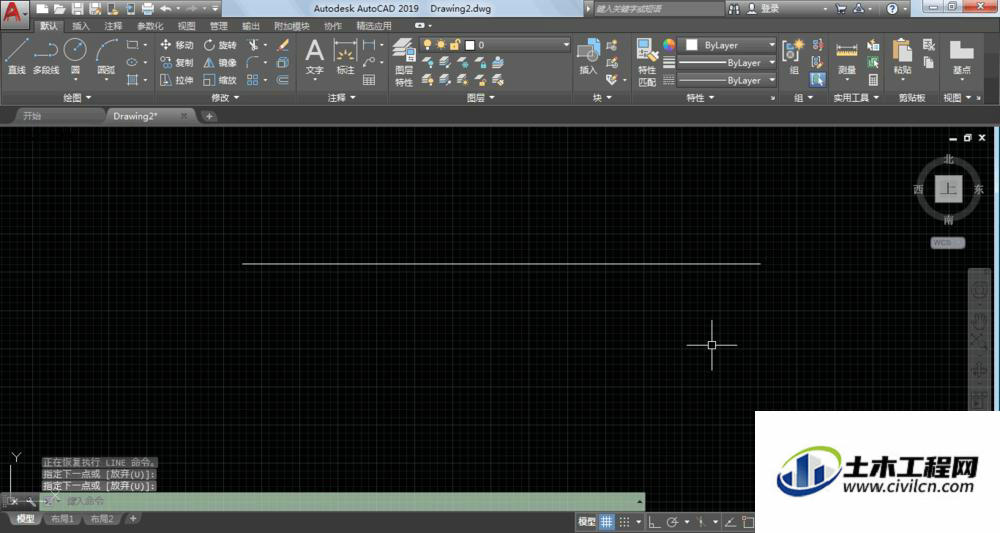Select the Trim scissors tool
The height and width of the screenshot is (533, 1000).
[x=253, y=45]
